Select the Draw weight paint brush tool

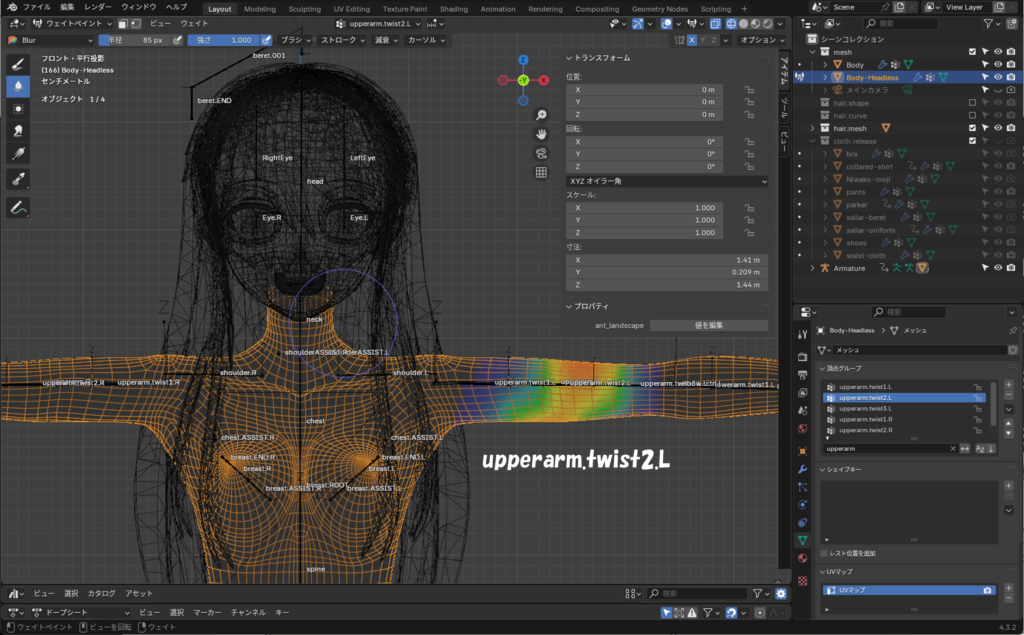pos(19,63)
